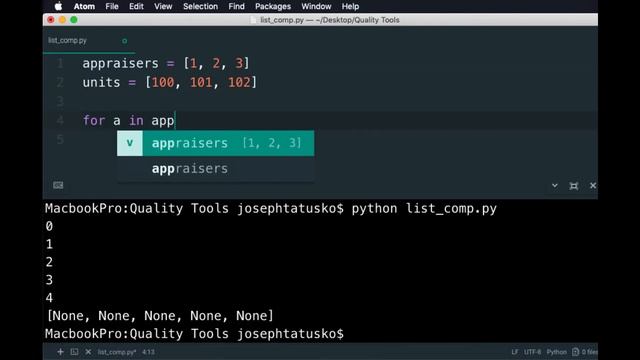This screenshot has height=360, width=640.
Task: Click line number 1 in gutter
Action: coord(60,63)
